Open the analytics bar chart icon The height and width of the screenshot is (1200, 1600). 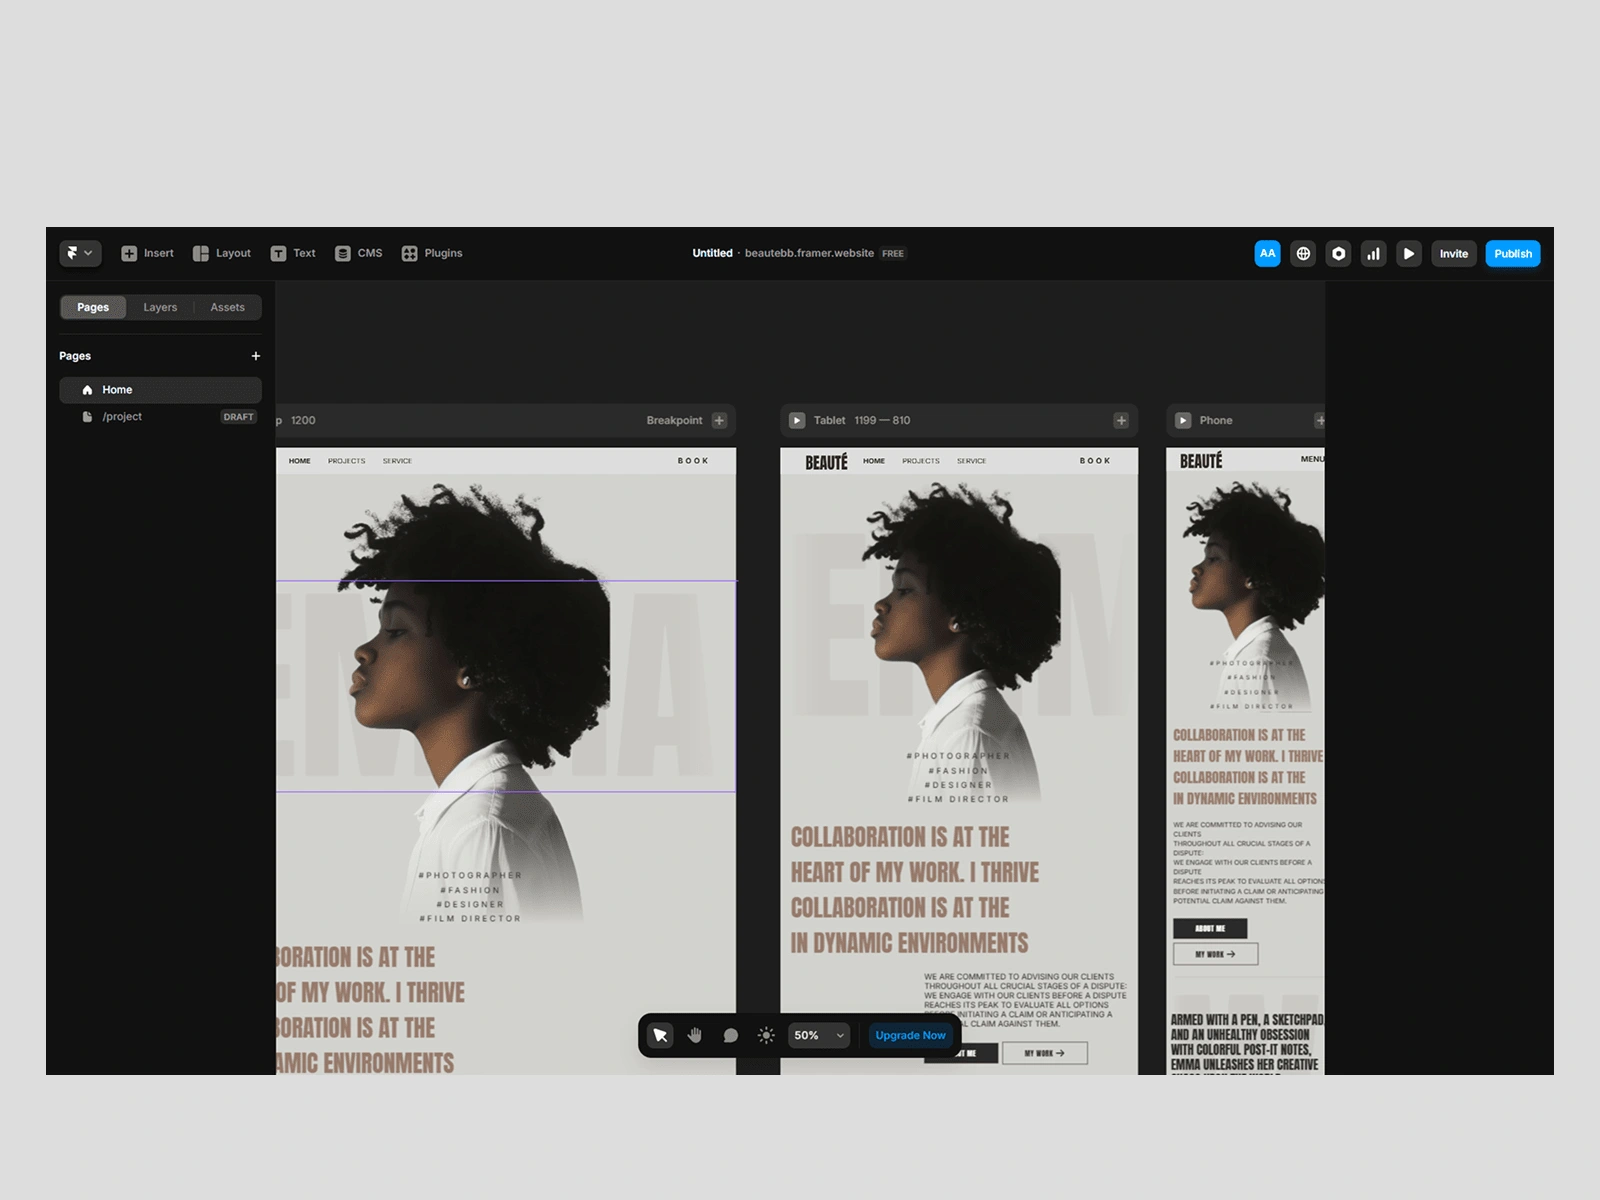1373,253
